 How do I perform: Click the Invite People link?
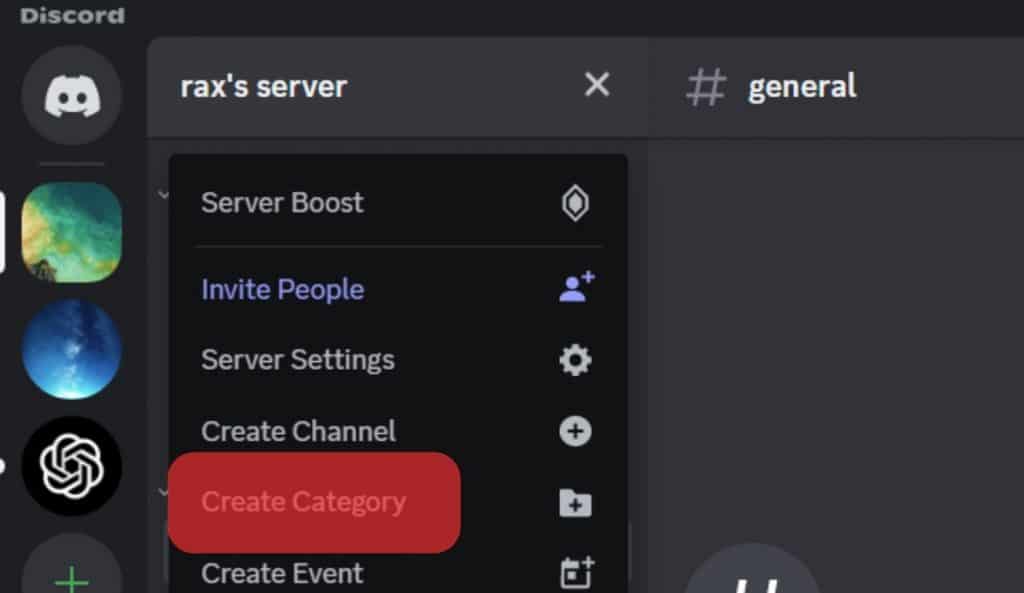point(283,289)
